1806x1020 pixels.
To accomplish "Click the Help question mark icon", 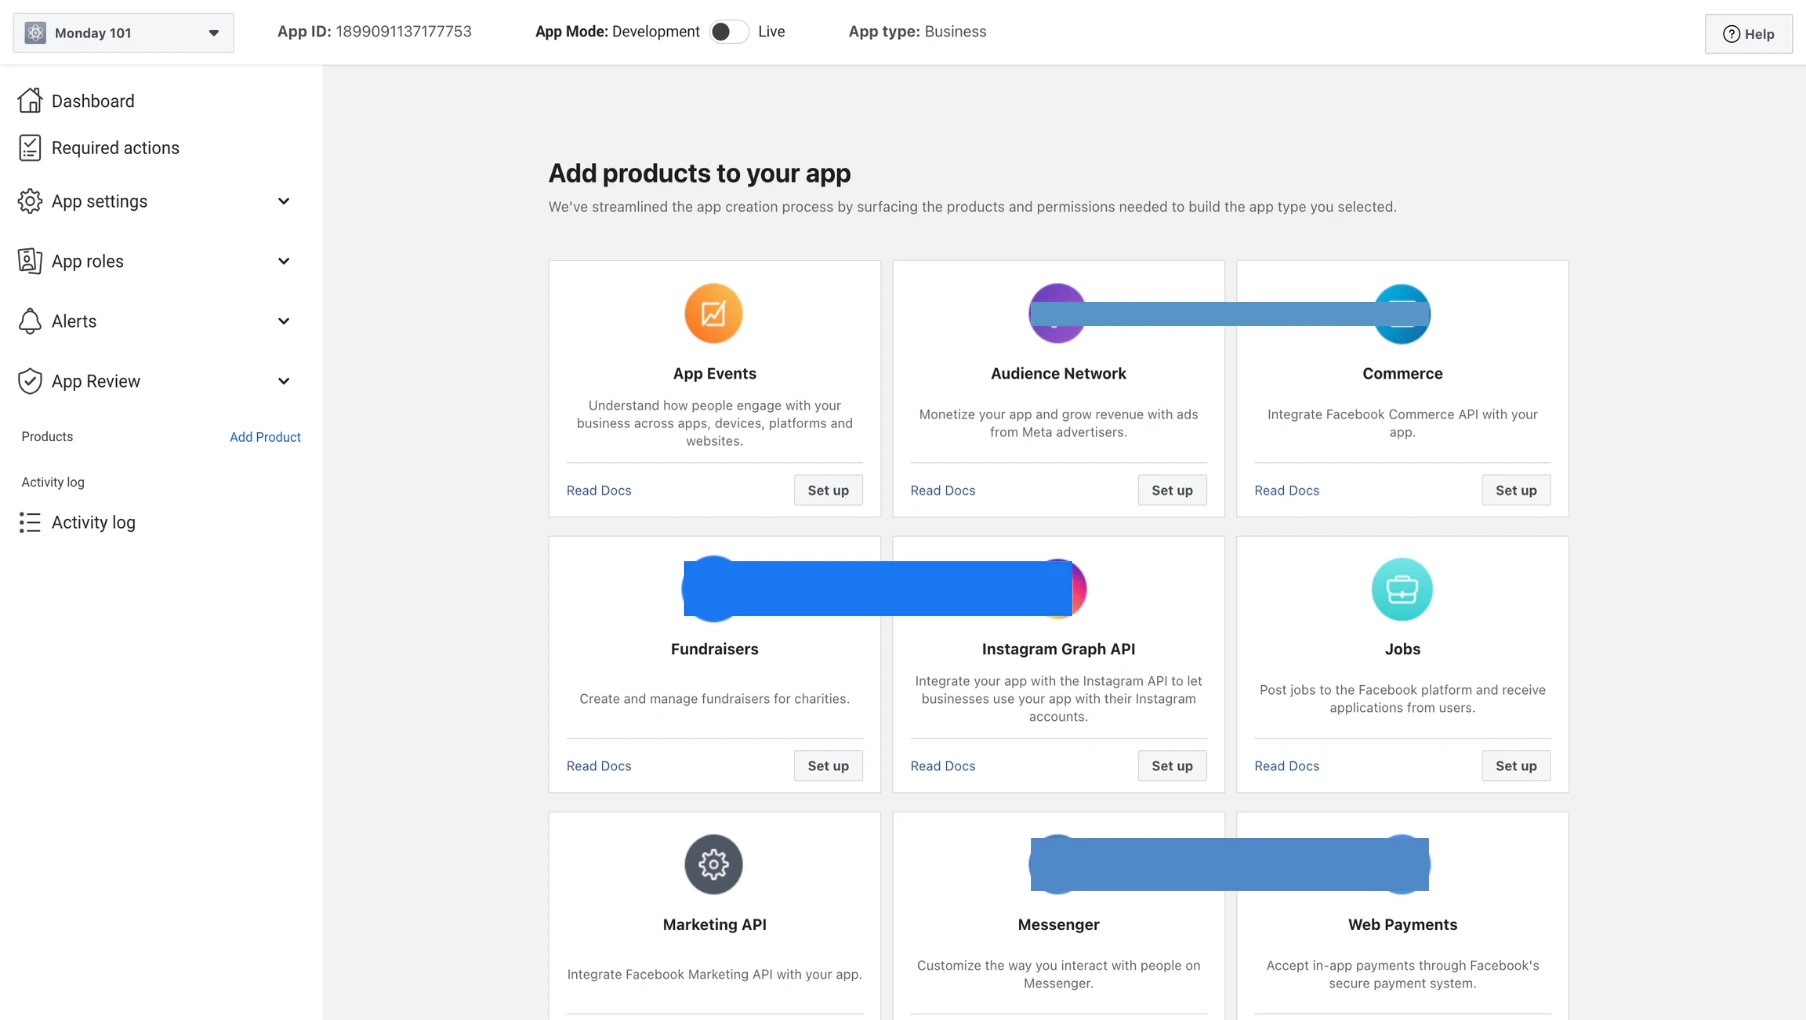I will pyautogui.click(x=1731, y=34).
